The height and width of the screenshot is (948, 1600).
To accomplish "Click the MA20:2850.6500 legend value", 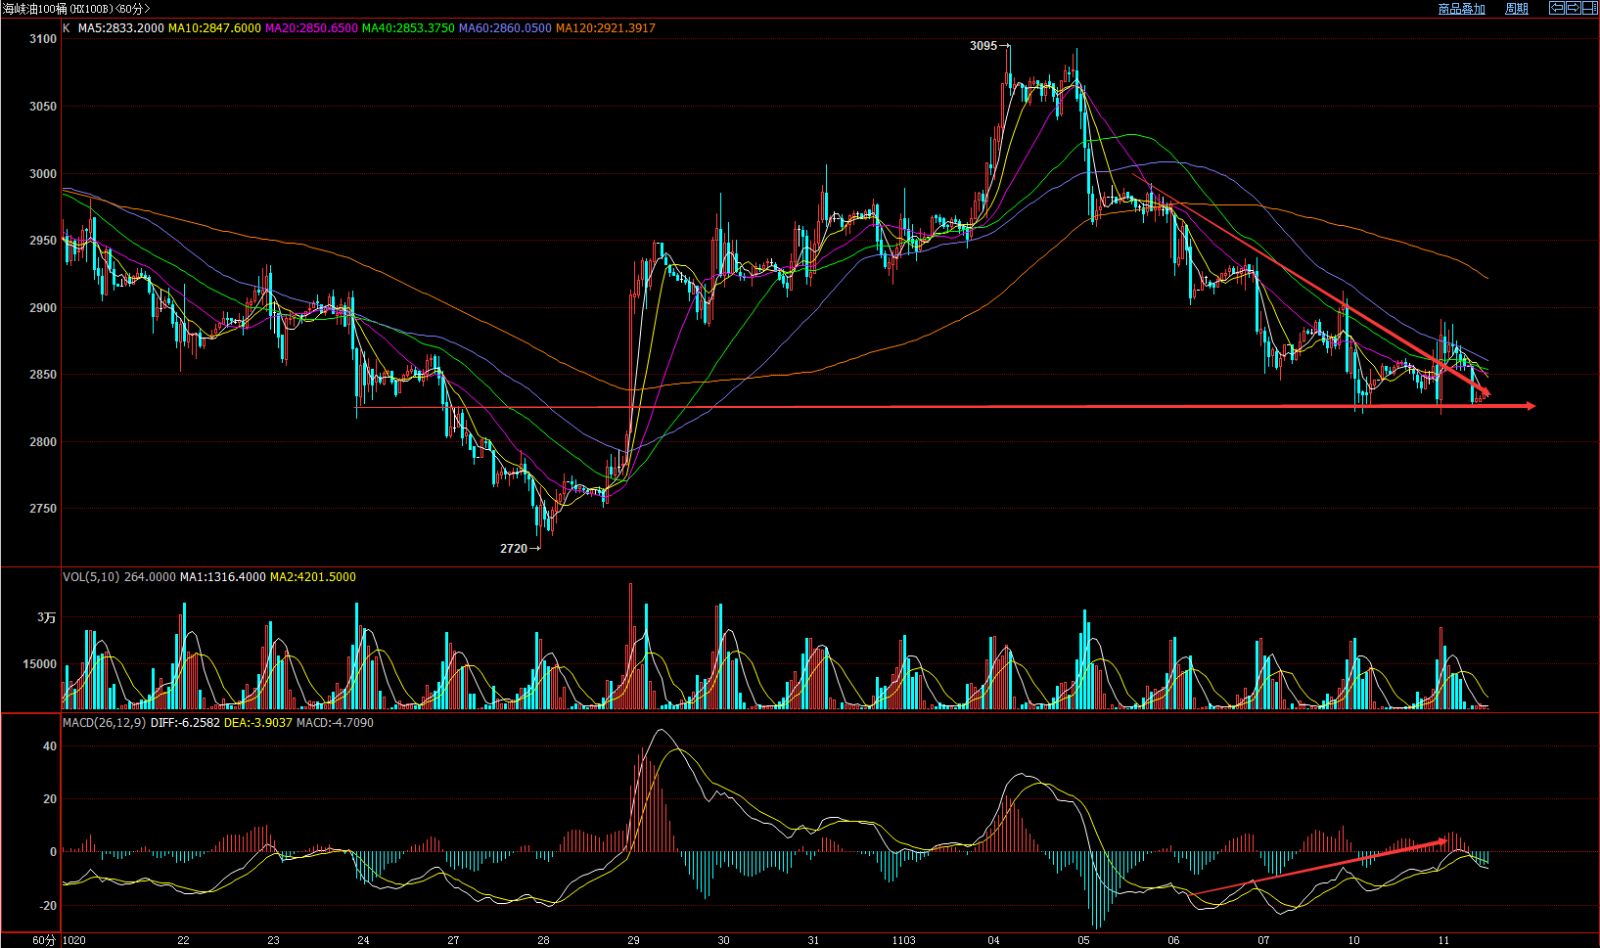I will tap(311, 28).
